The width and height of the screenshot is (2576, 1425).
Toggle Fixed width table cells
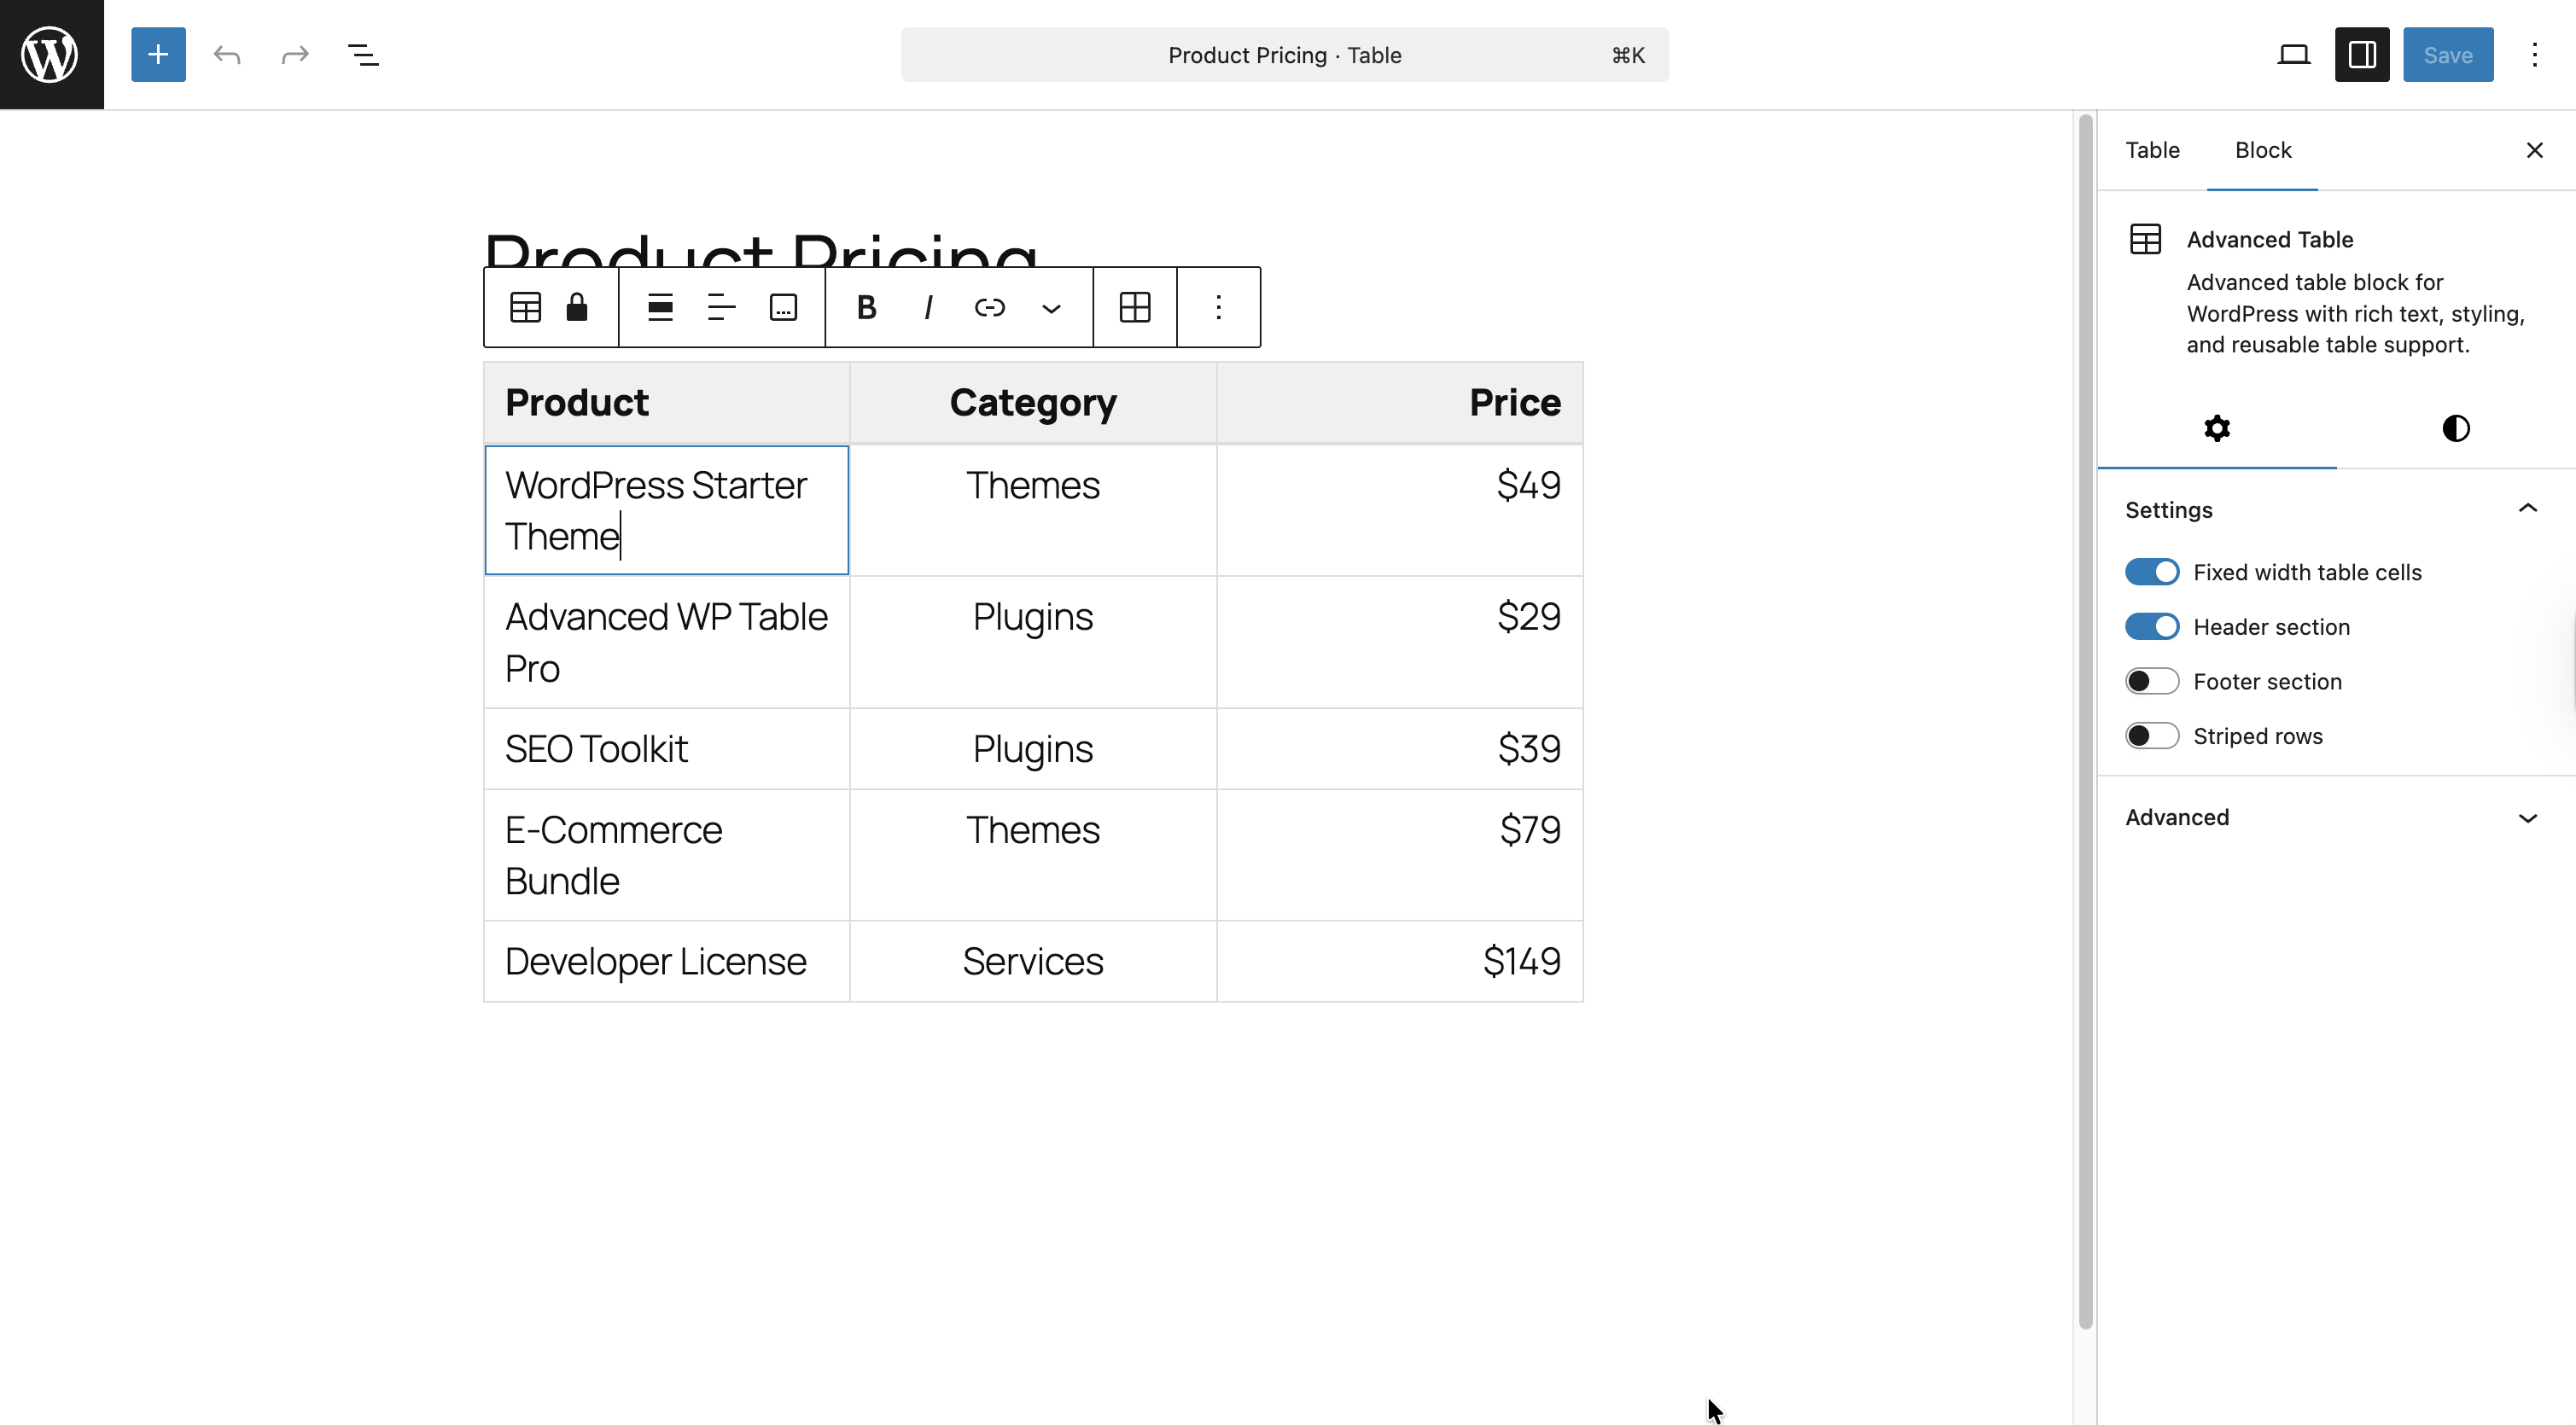coord(2152,572)
